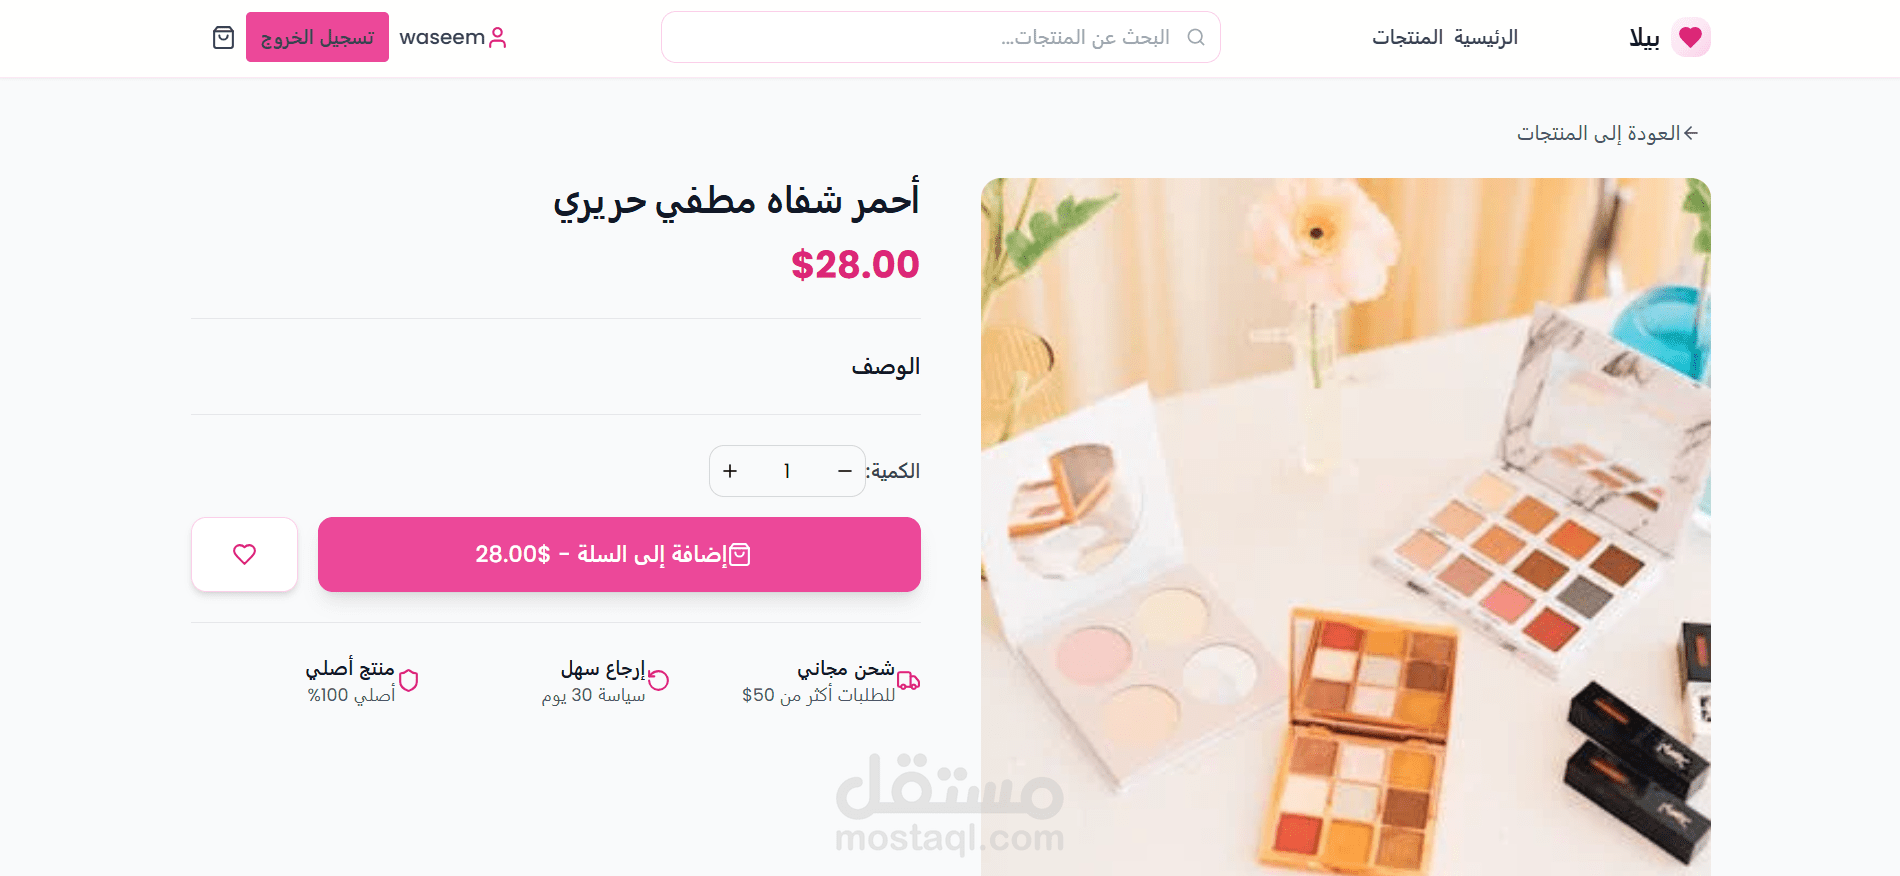This screenshot has height=876, width=1900.
Task: Click the easy returns arrow icon
Action: [658, 680]
